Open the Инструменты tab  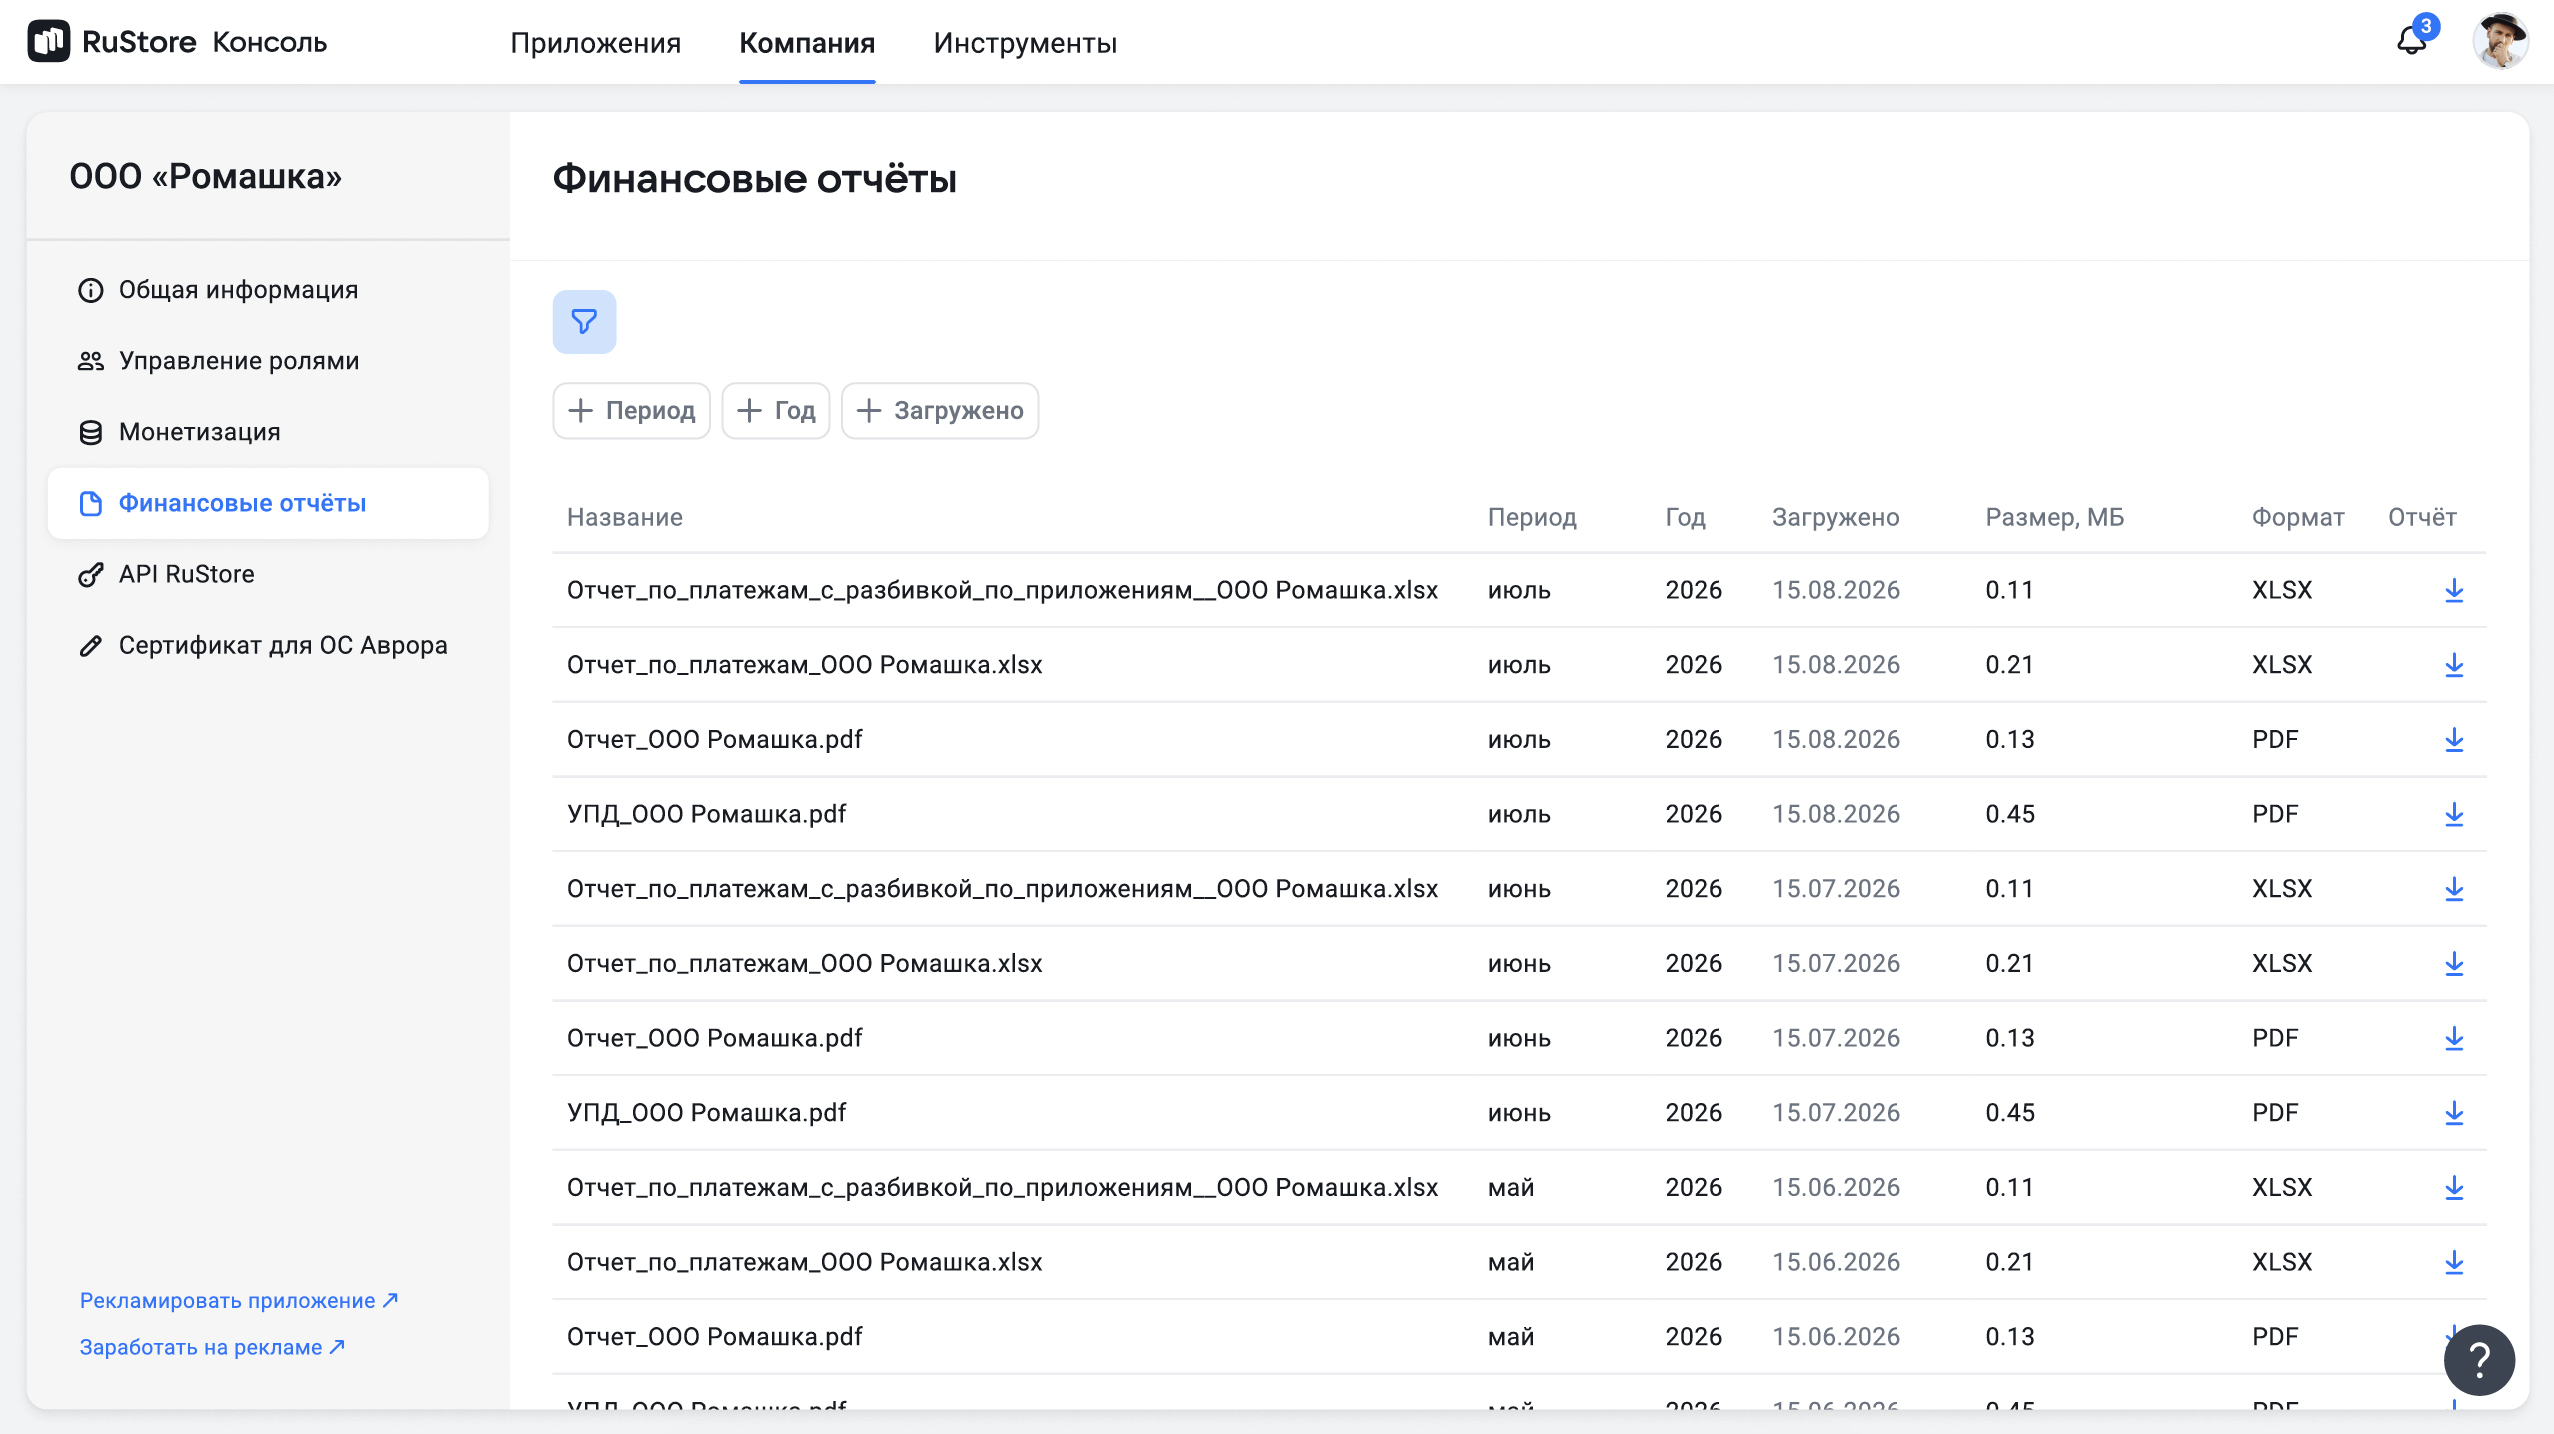pyautogui.click(x=1025, y=43)
